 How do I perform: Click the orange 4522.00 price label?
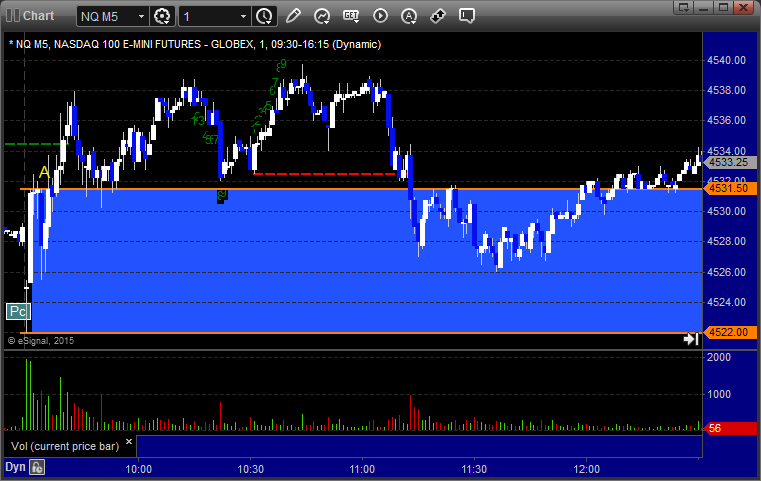730,332
